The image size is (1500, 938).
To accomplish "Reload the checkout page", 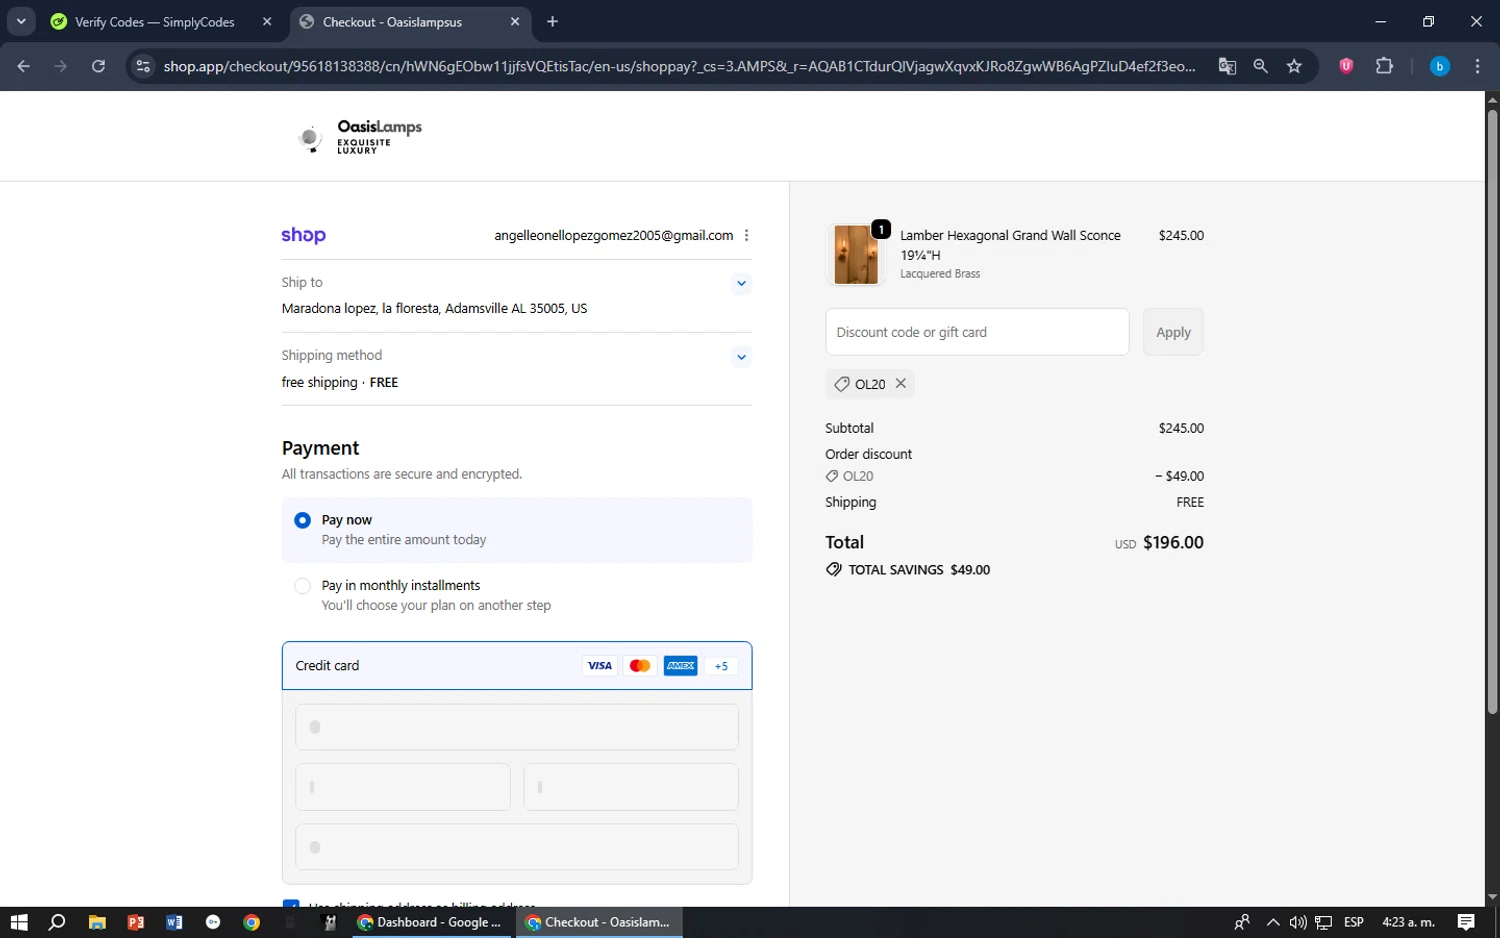I will click(x=98, y=66).
